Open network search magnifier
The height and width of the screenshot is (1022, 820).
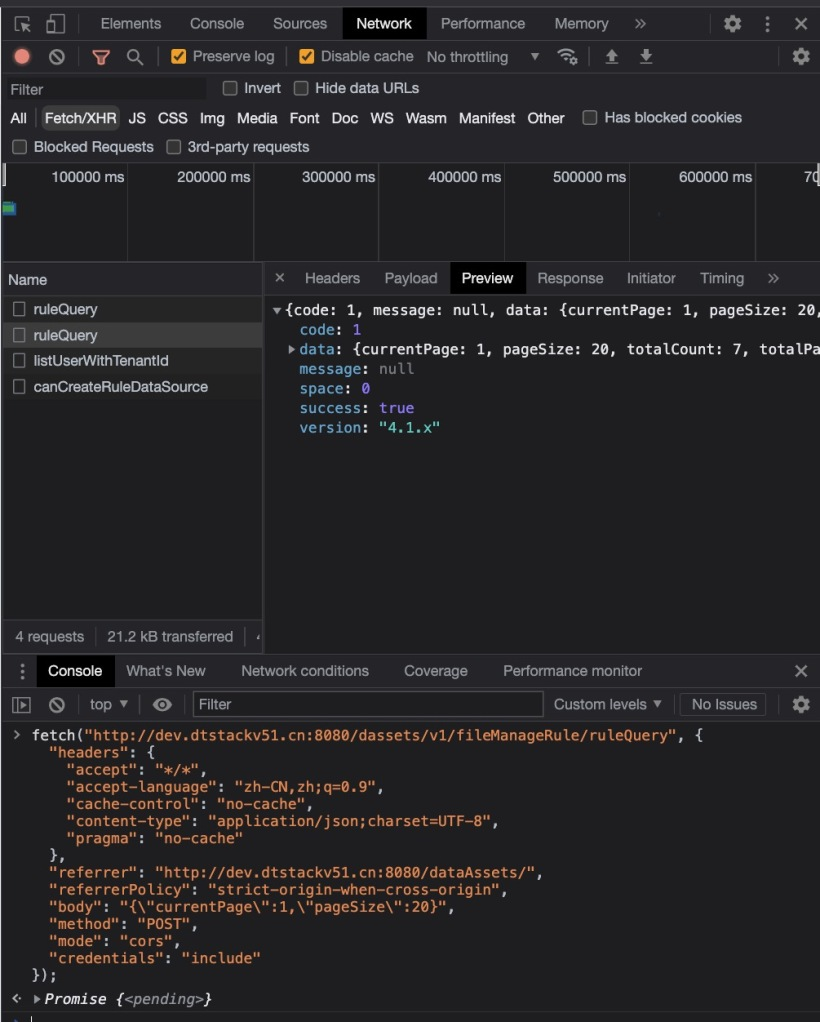pyautogui.click(x=135, y=57)
